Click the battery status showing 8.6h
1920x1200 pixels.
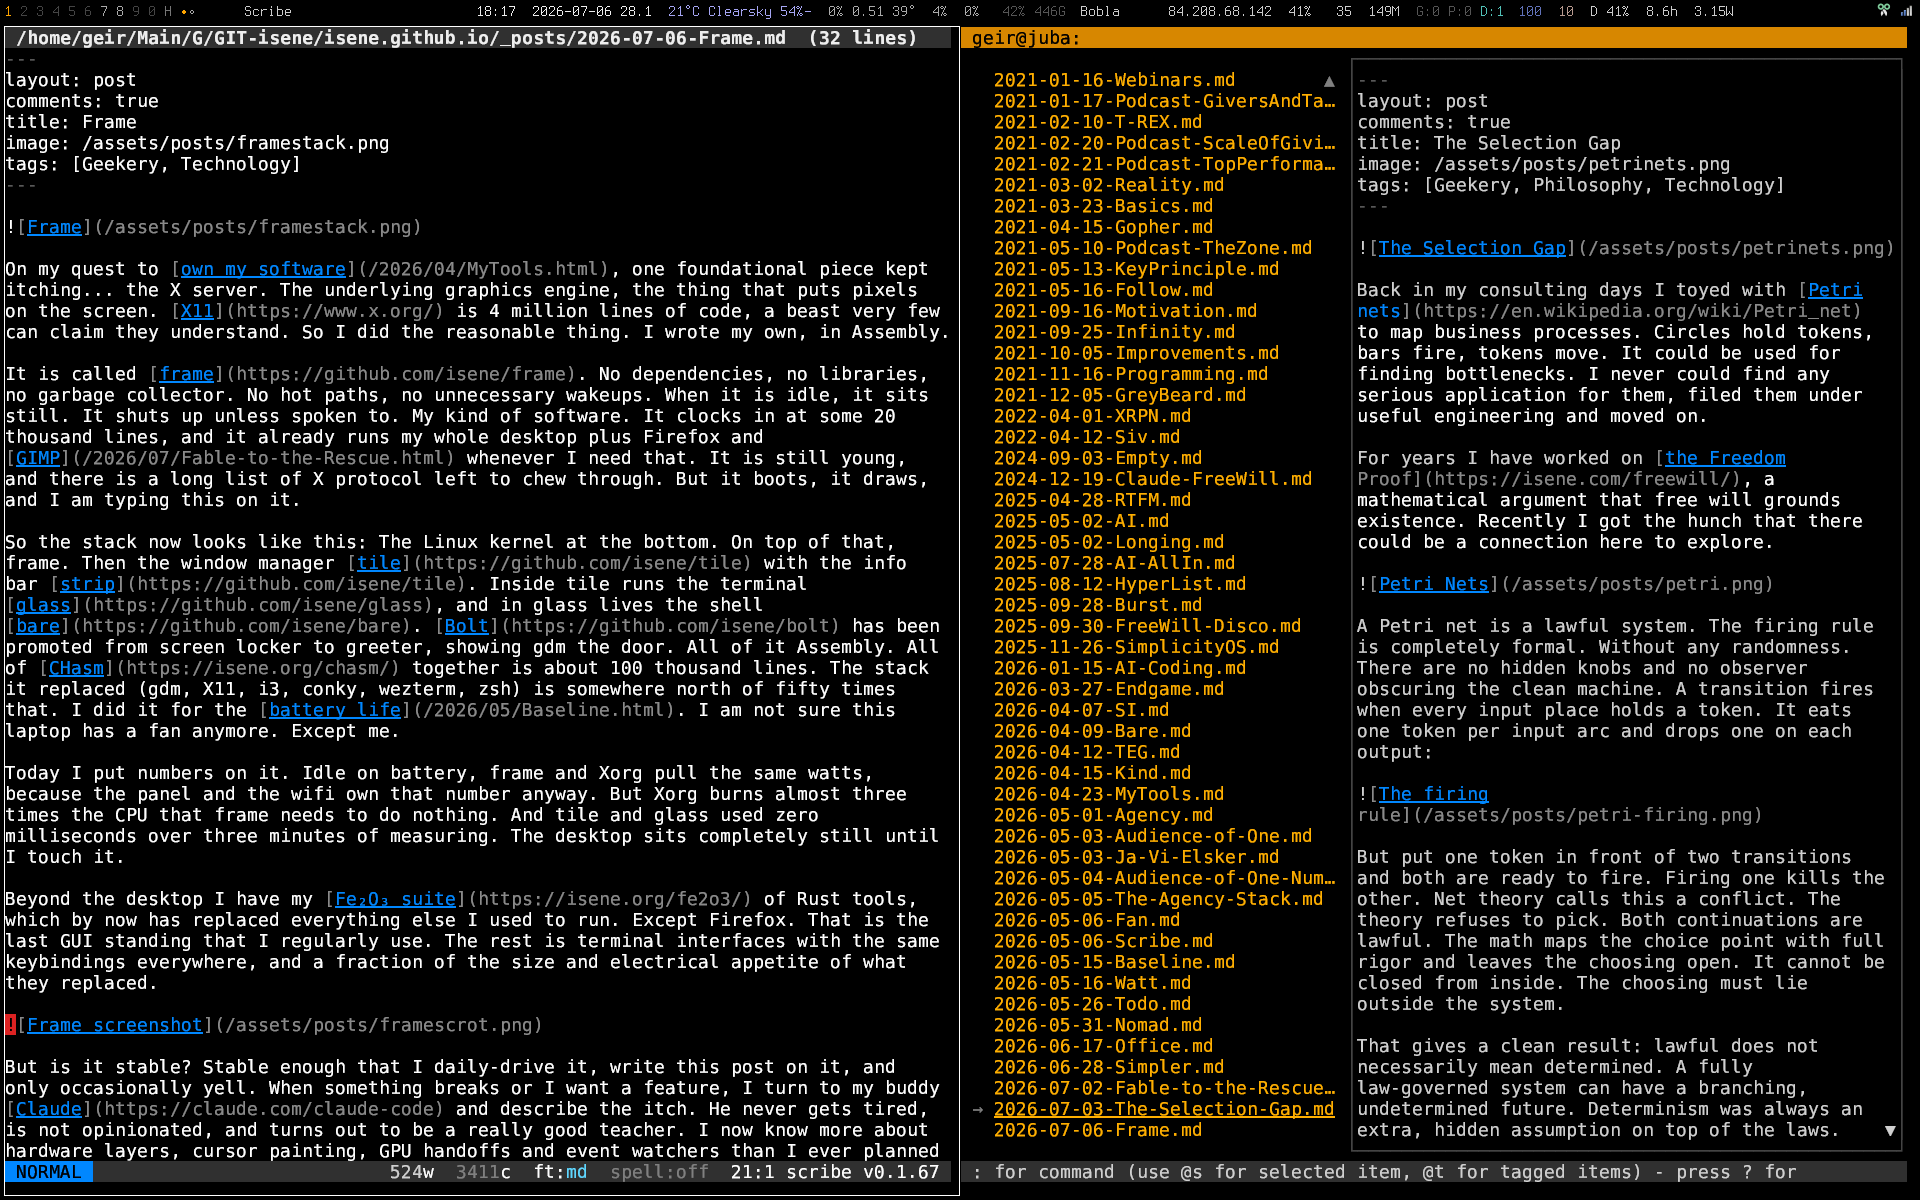pos(1661,11)
